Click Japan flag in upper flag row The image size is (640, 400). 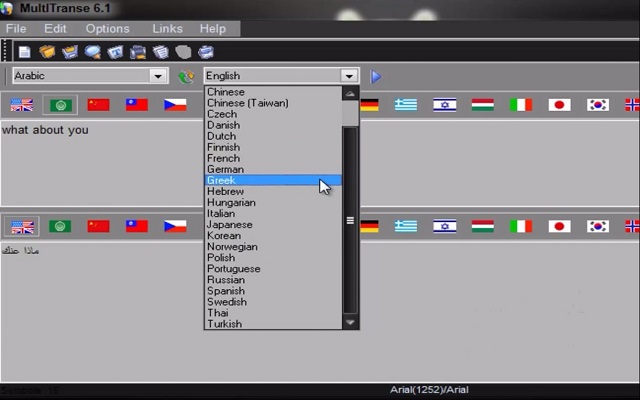[x=560, y=105]
